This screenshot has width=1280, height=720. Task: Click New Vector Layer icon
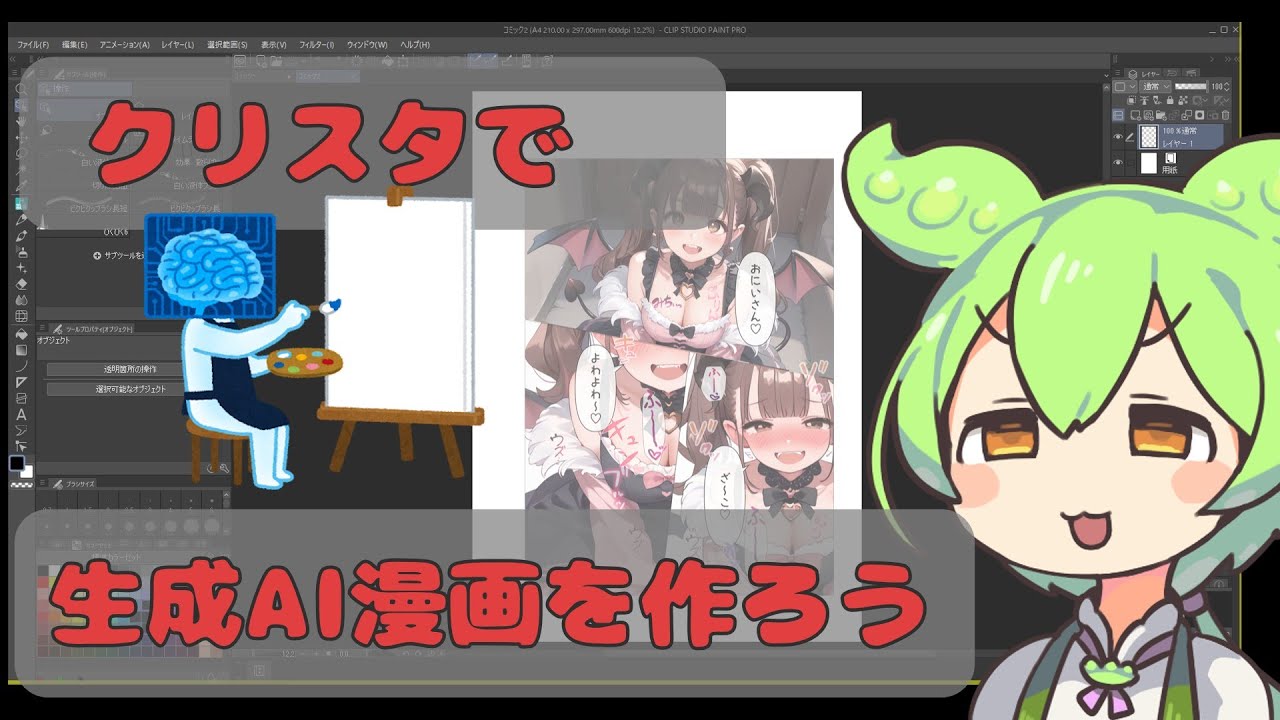(x=1148, y=115)
